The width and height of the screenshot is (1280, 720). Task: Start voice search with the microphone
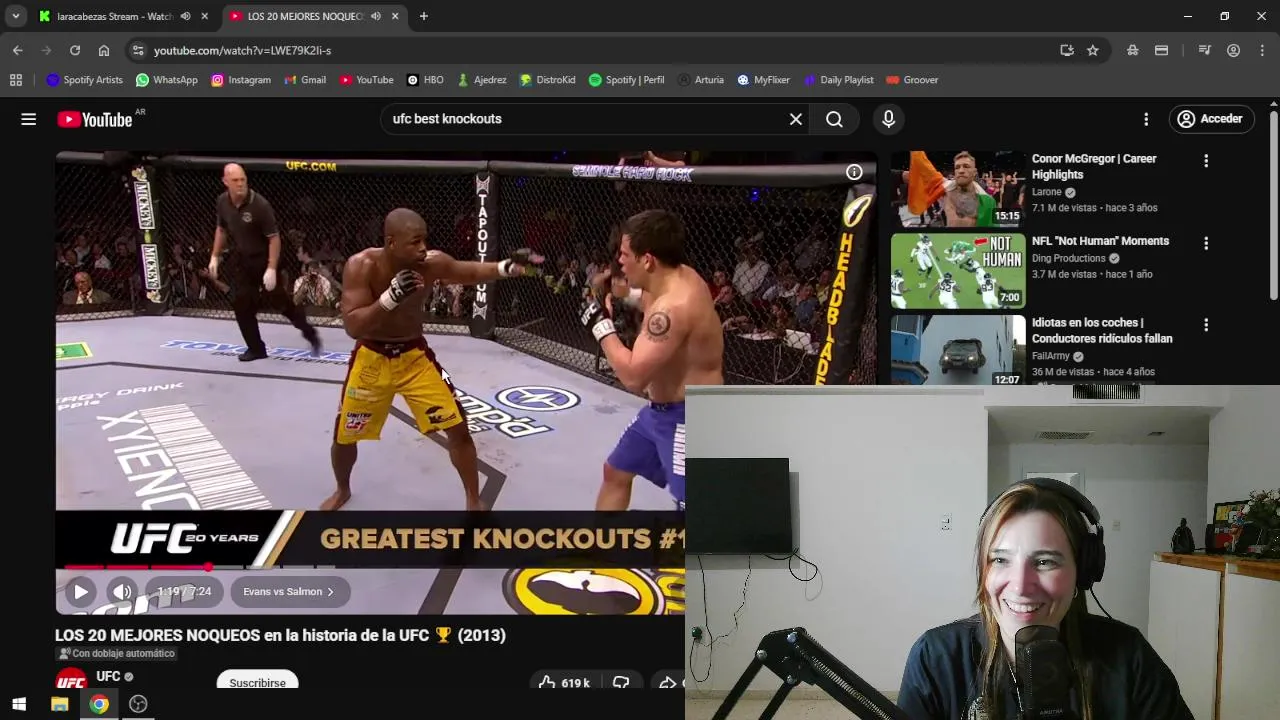point(888,119)
